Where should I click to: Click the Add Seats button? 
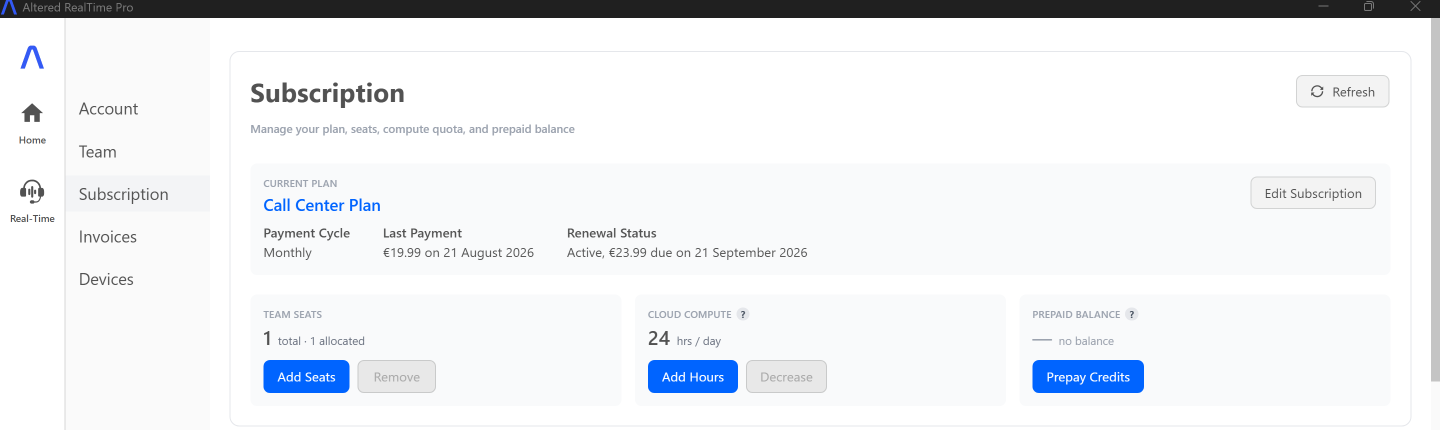click(x=307, y=377)
